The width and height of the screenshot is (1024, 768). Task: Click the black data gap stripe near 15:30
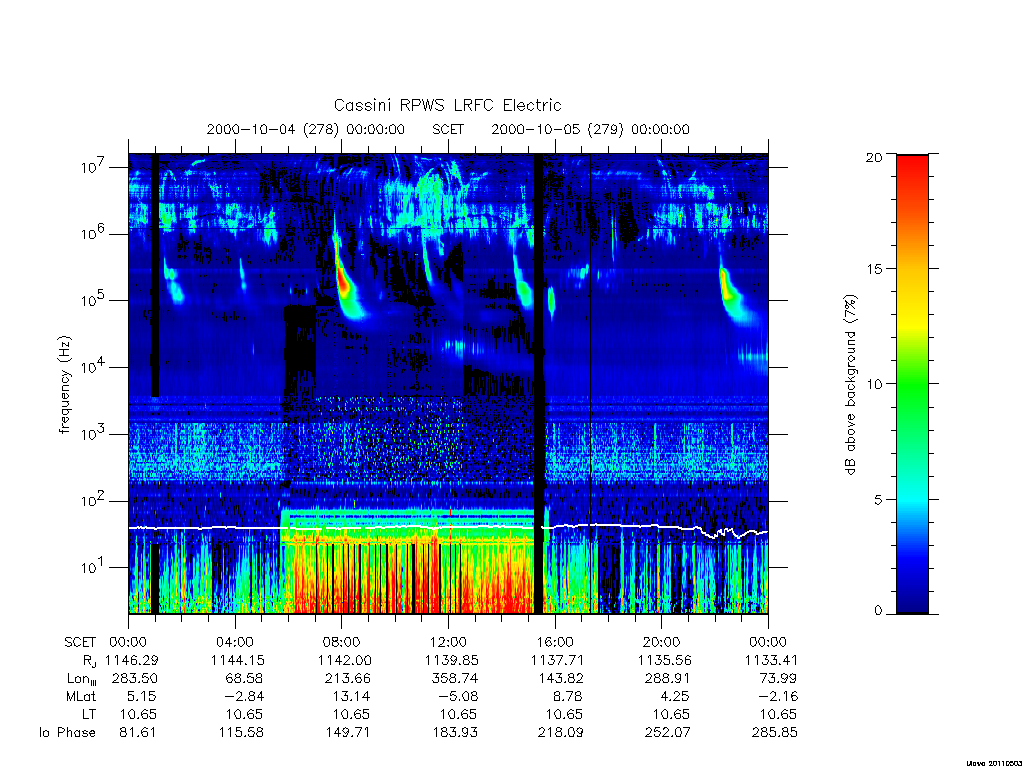coord(539,384)
